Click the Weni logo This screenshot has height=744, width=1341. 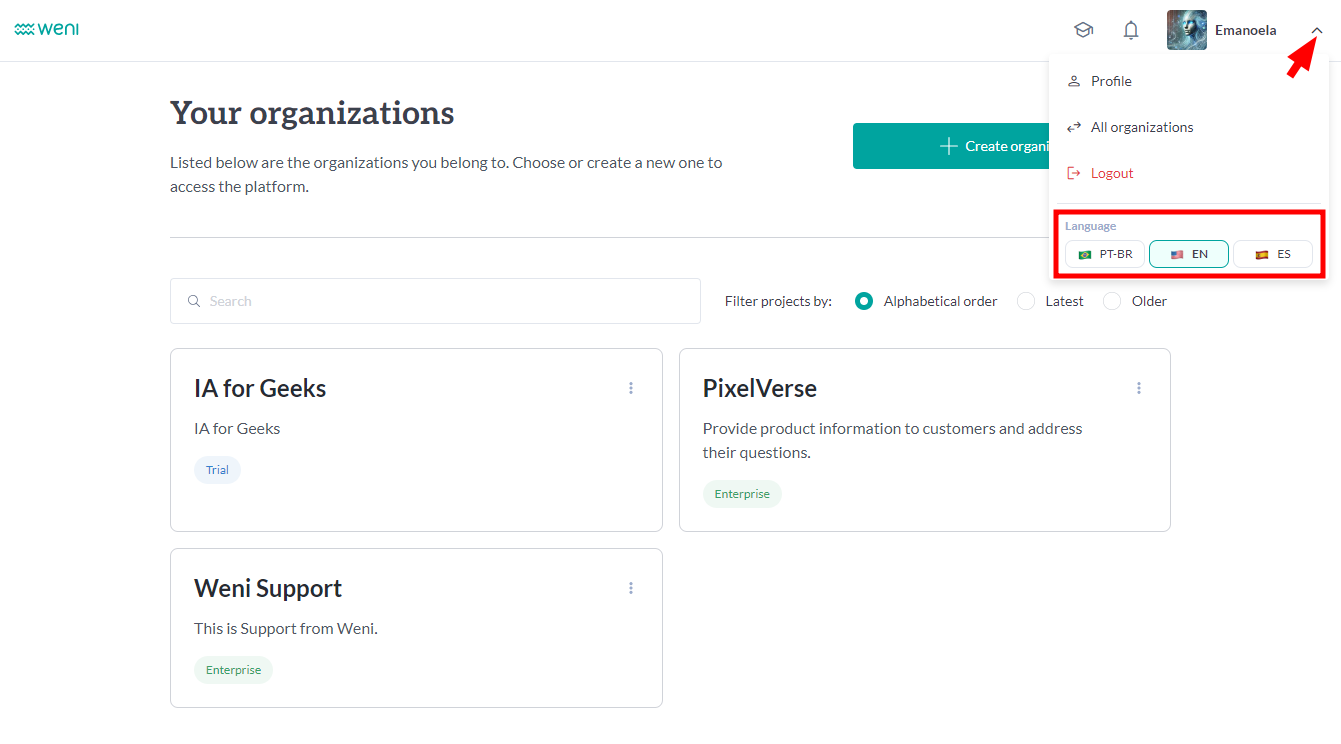(x=47, y=30)
